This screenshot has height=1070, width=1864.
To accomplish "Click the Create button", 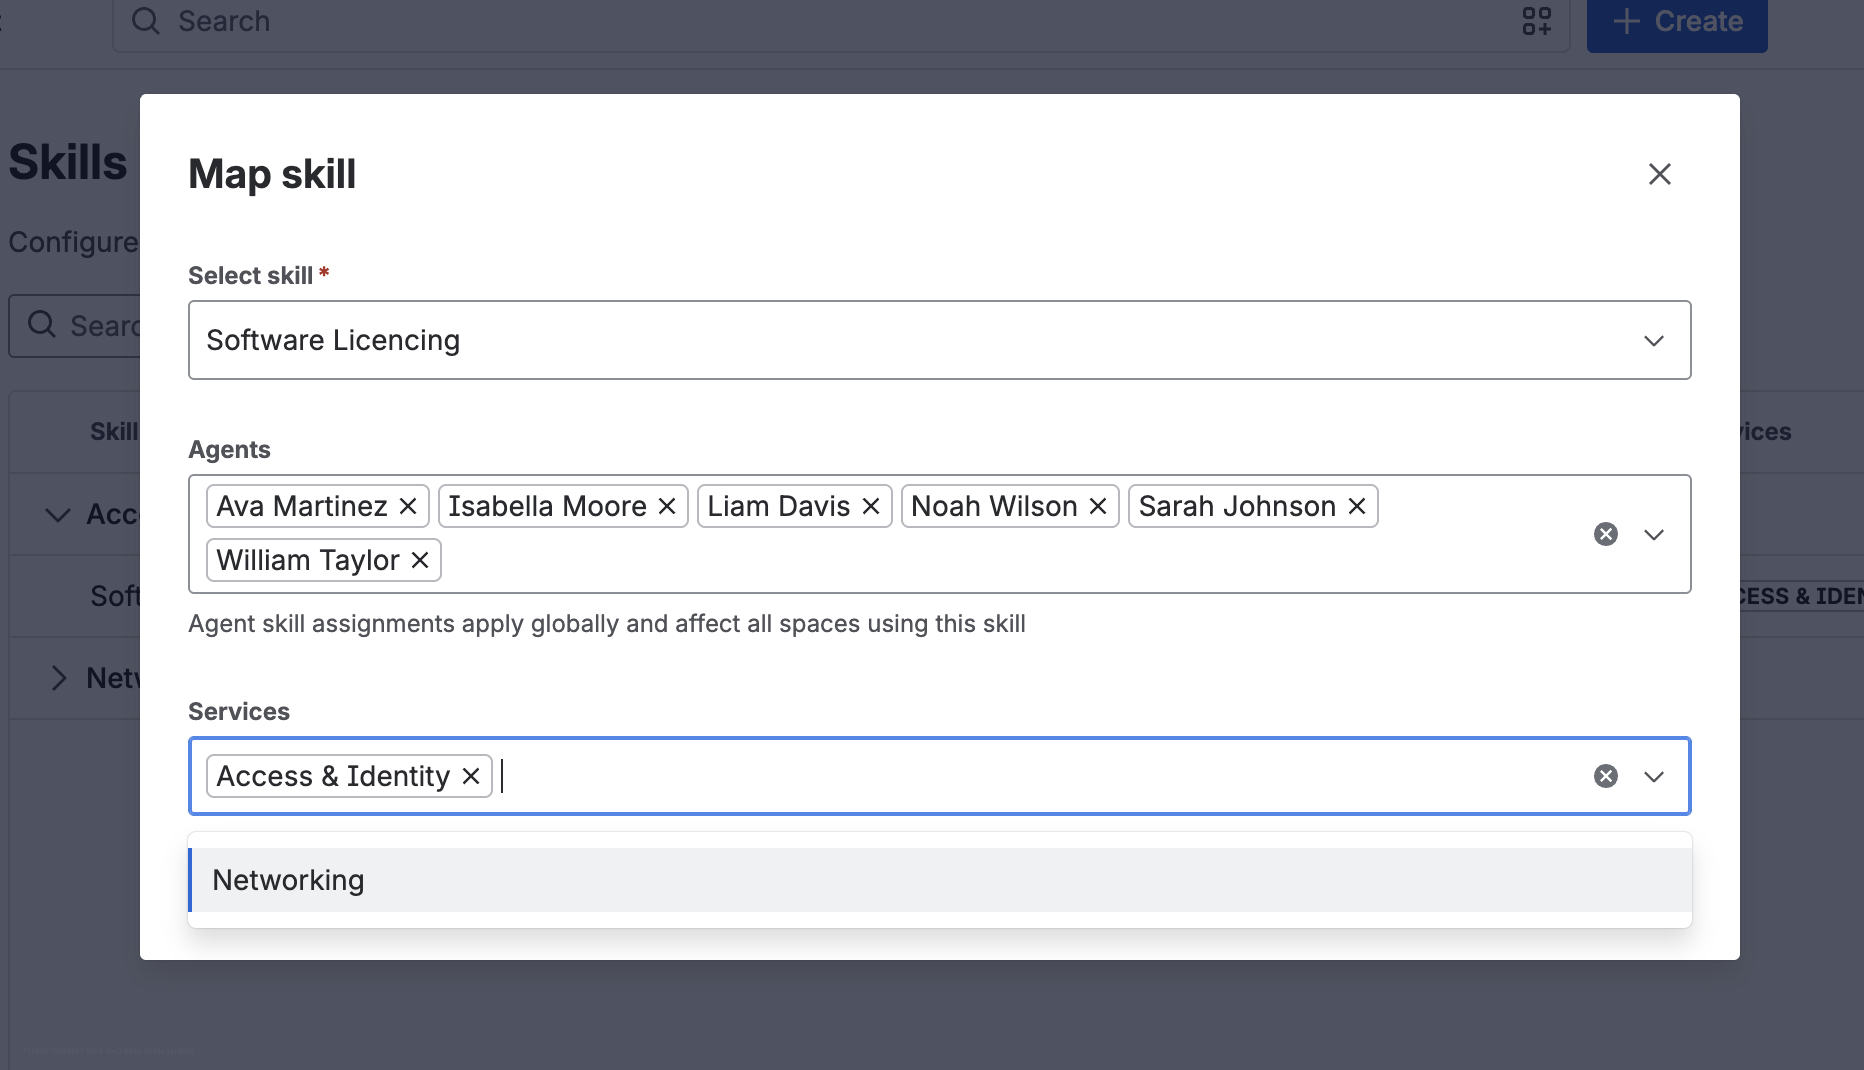I will (1677, 22).
